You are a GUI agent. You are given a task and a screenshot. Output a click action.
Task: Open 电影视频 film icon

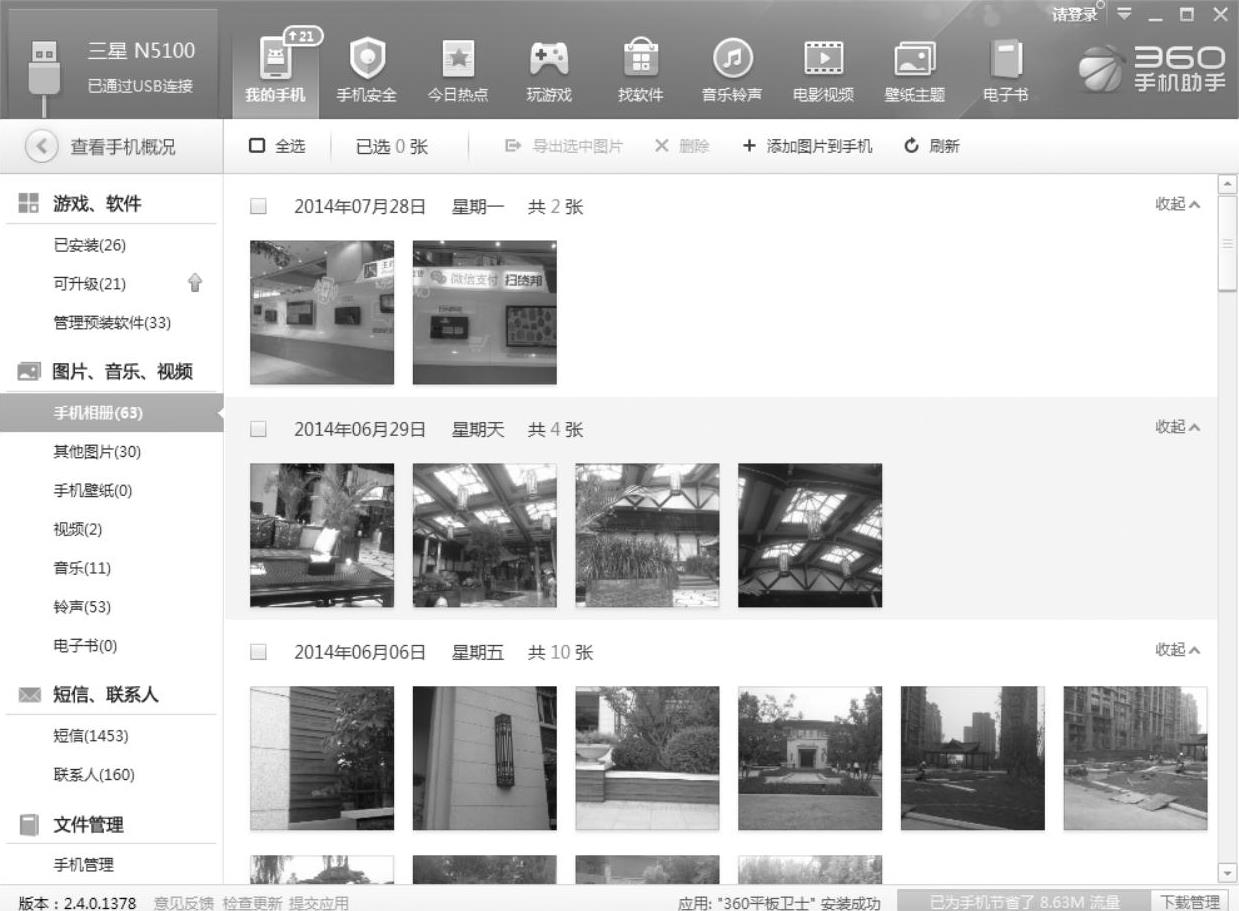click(x=823, y=60)
